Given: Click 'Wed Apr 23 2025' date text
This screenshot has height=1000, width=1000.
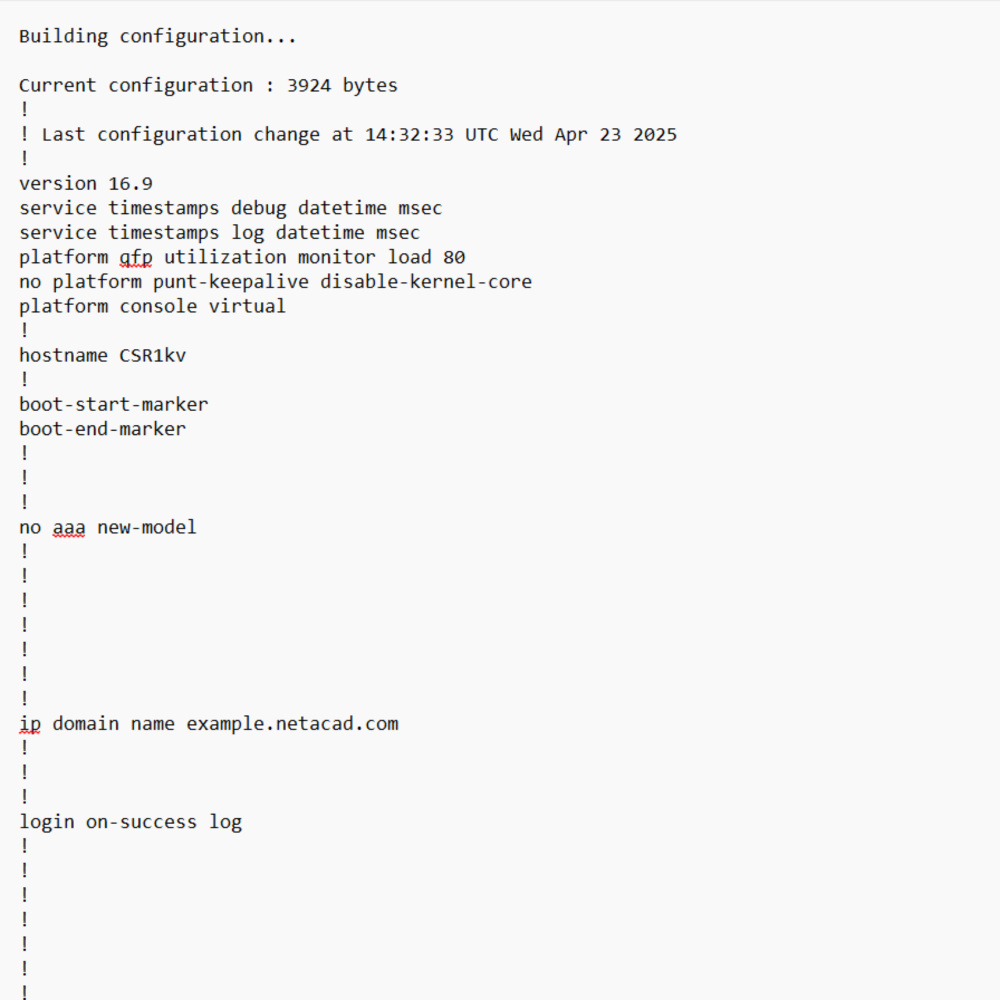Looking at the screenshot, I should (593, 135).
